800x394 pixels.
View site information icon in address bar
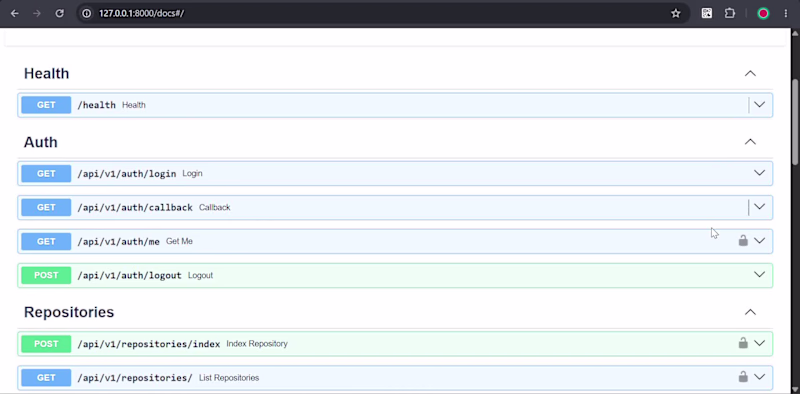(x=87, y=13)
